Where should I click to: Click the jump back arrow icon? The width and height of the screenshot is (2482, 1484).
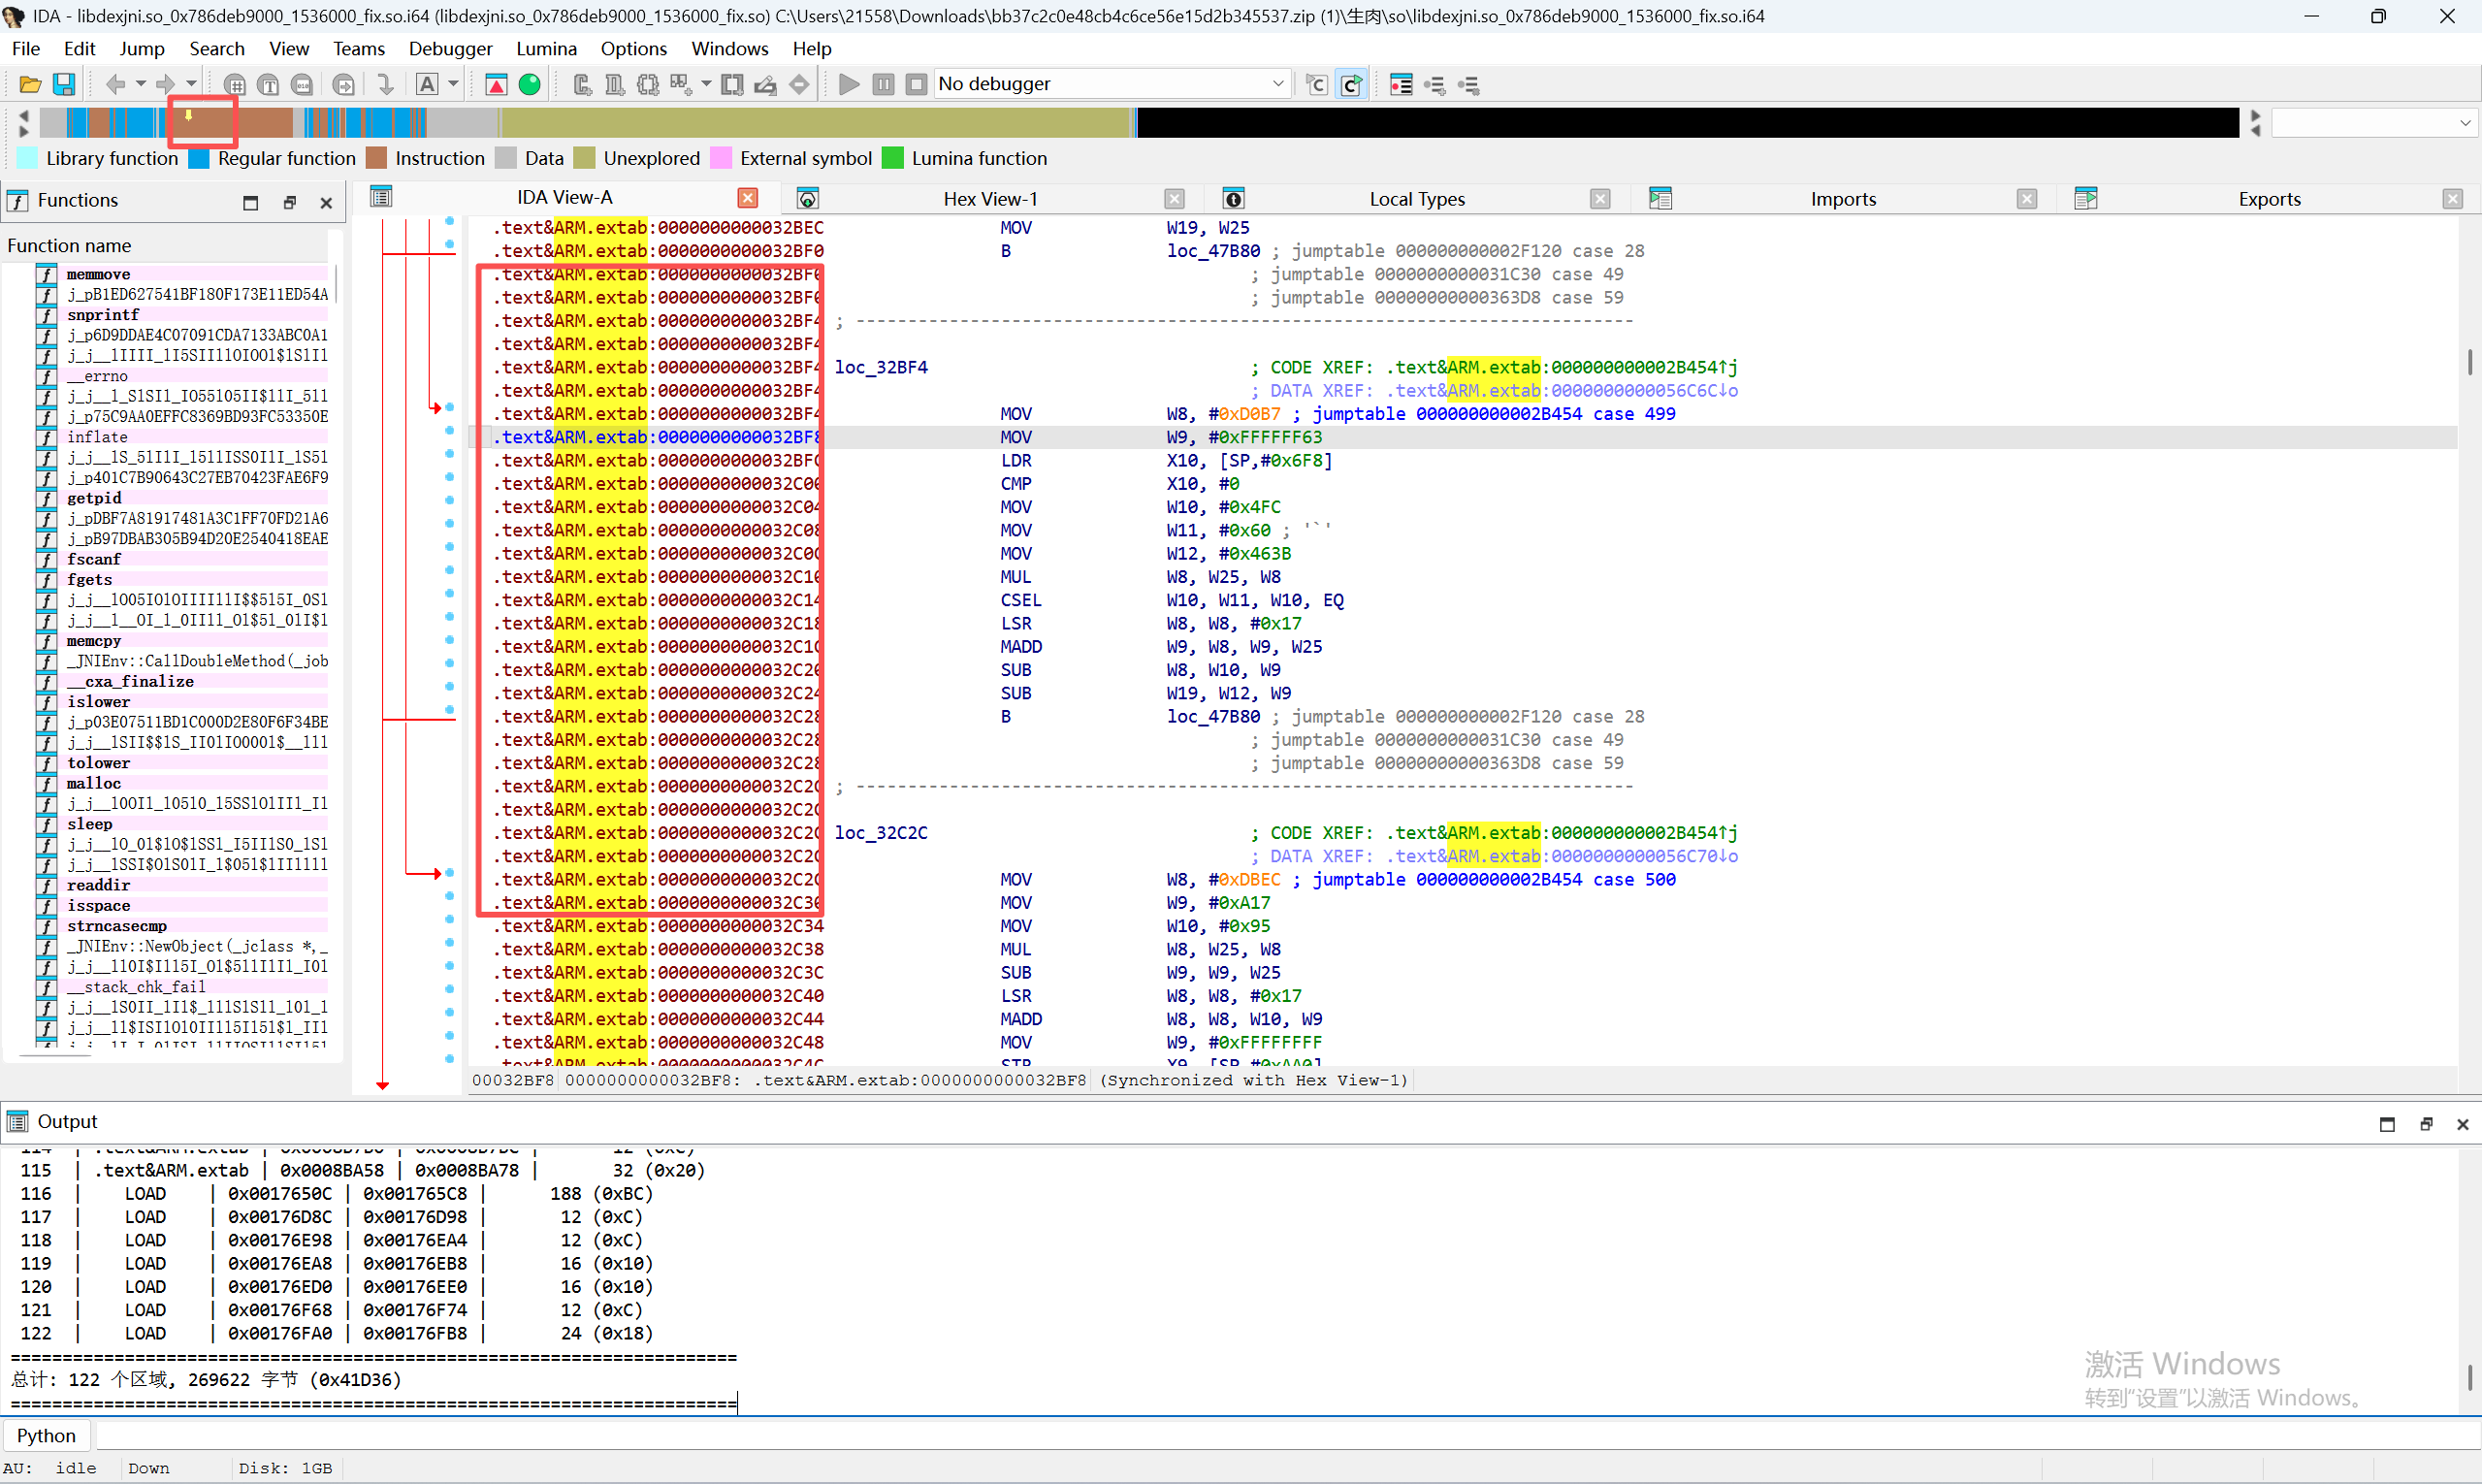pos(115,85)
